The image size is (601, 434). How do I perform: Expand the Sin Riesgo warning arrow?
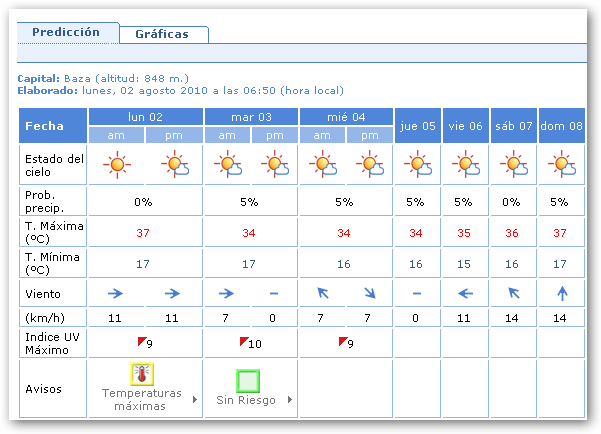290,400
